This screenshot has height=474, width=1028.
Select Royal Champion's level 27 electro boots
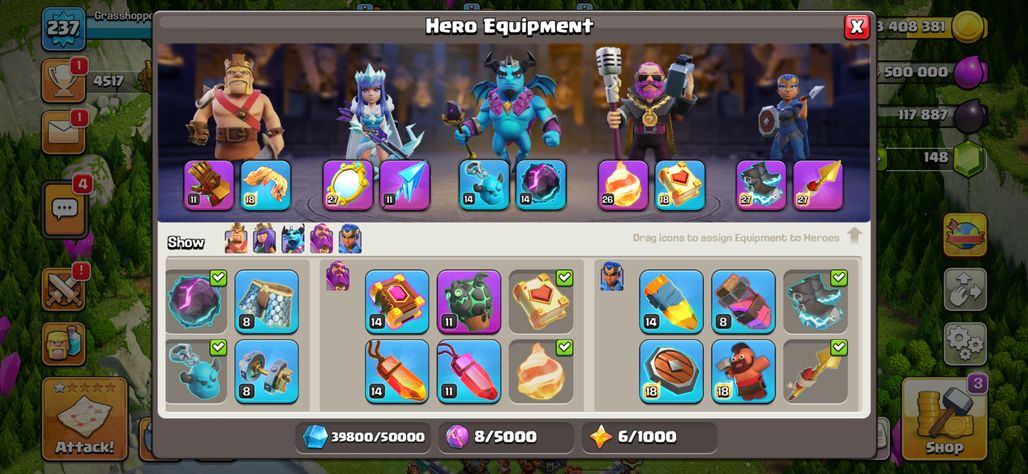pyautogui.click(x=761, y=185)
